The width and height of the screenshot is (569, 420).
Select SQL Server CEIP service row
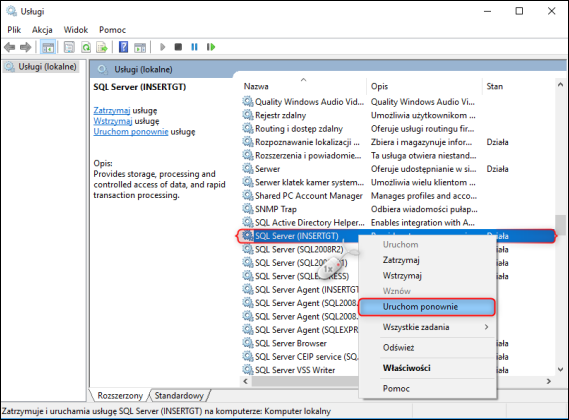click(307, 357)
